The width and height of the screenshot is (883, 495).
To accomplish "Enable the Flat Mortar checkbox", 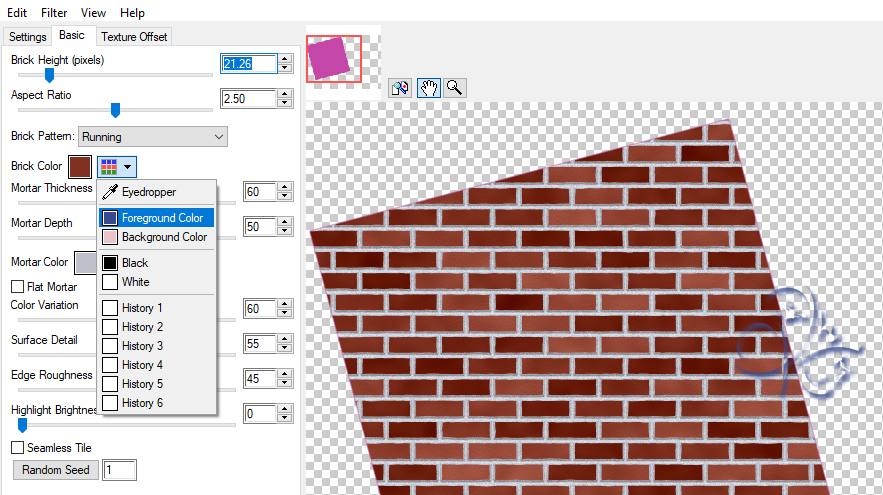I will (x=17, y=287).
